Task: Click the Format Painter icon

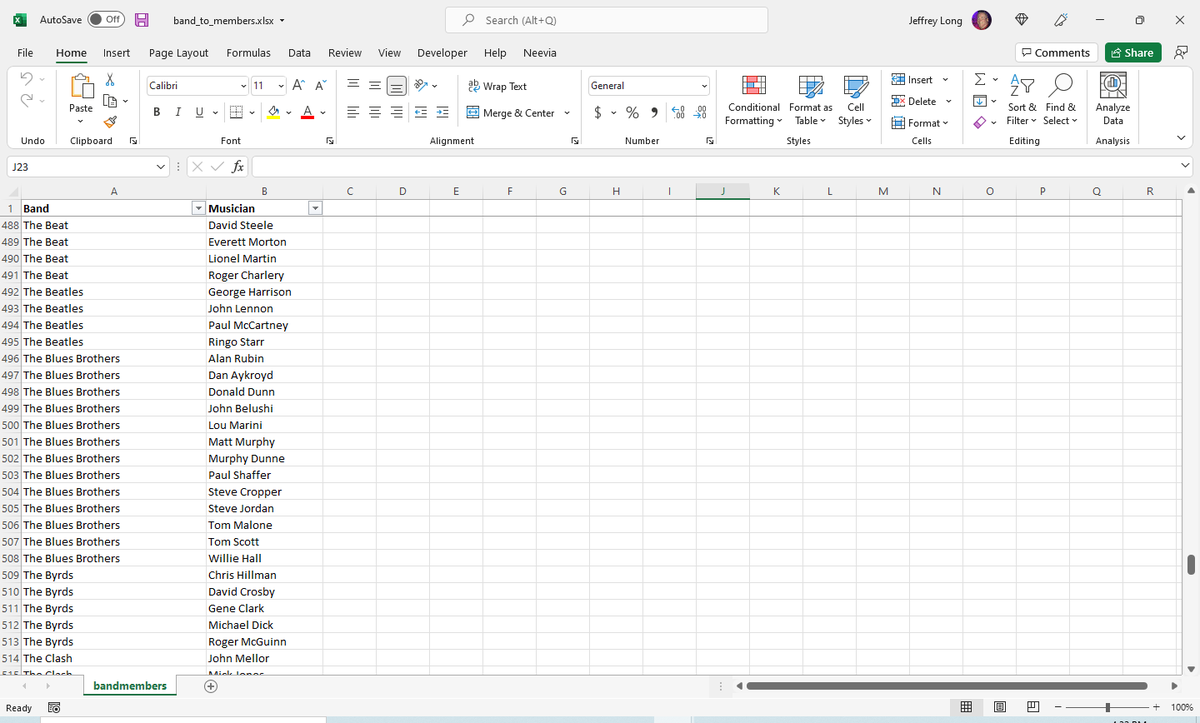Action: point(112,122)
